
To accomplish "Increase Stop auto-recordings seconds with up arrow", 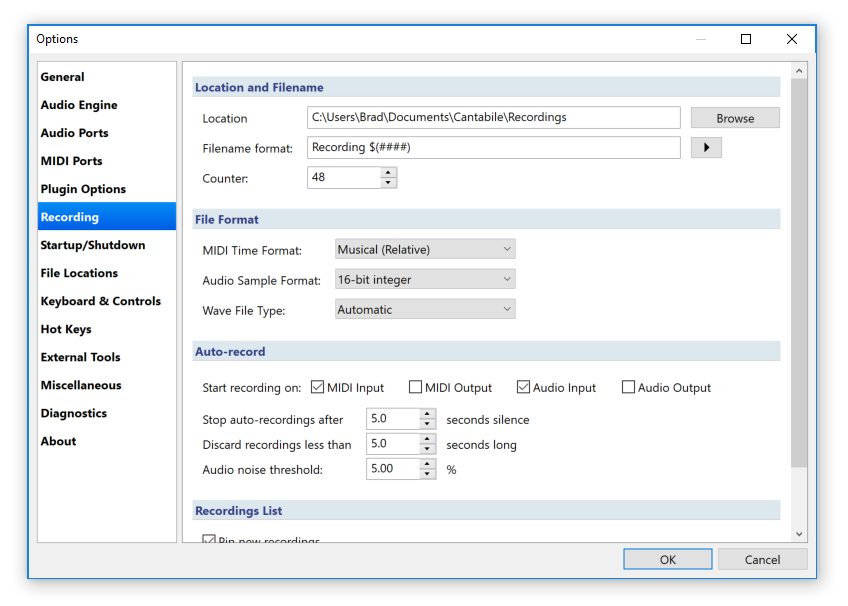I will point(427,414).
